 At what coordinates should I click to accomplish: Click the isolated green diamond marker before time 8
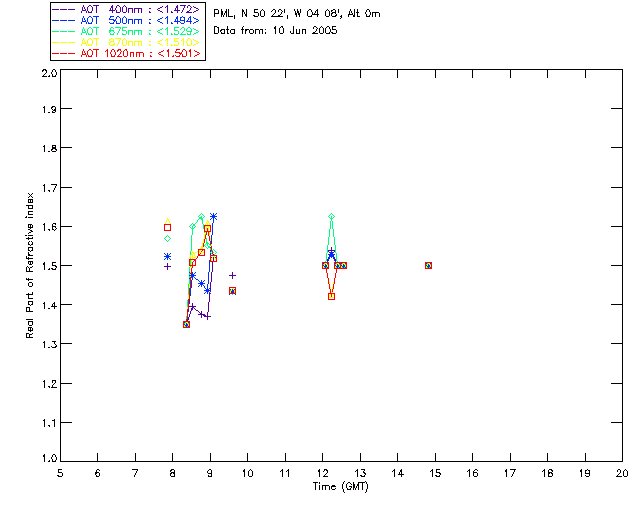point(167,238)
